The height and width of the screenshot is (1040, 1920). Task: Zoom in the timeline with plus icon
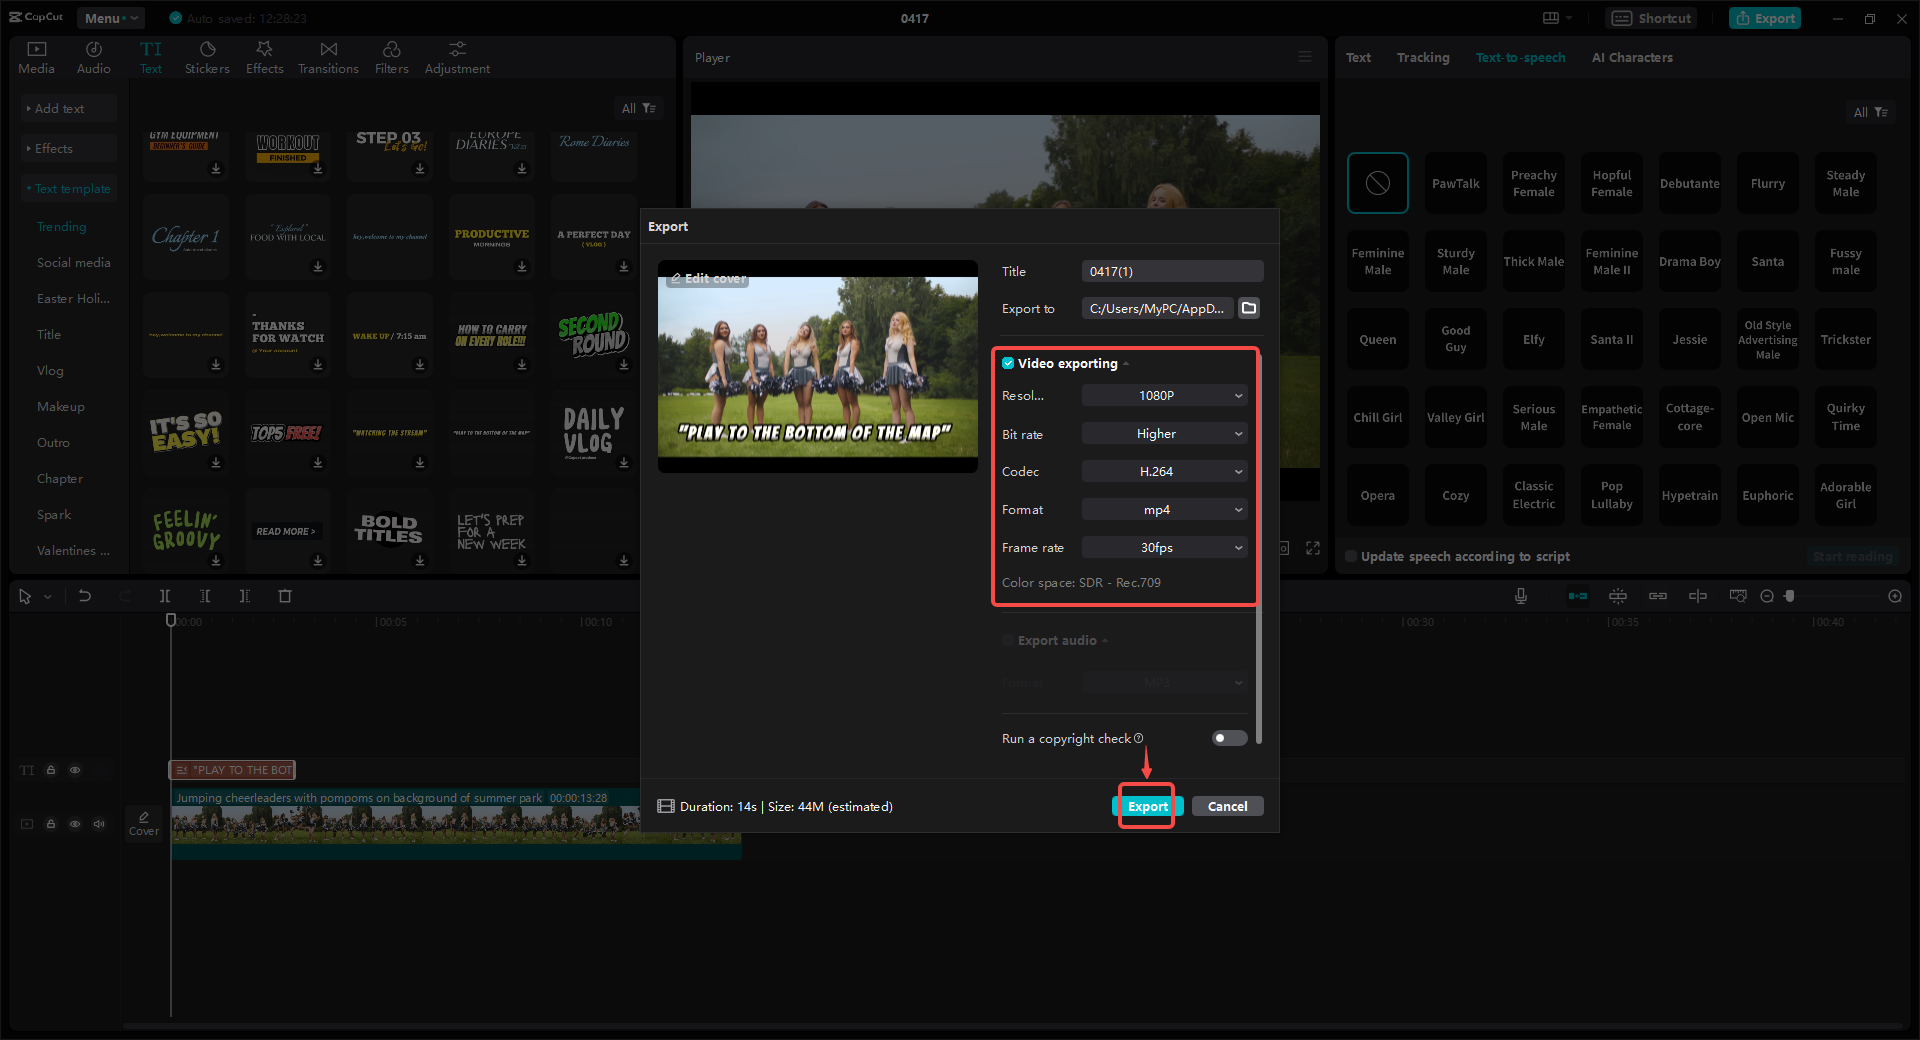tap(1895, 596)
